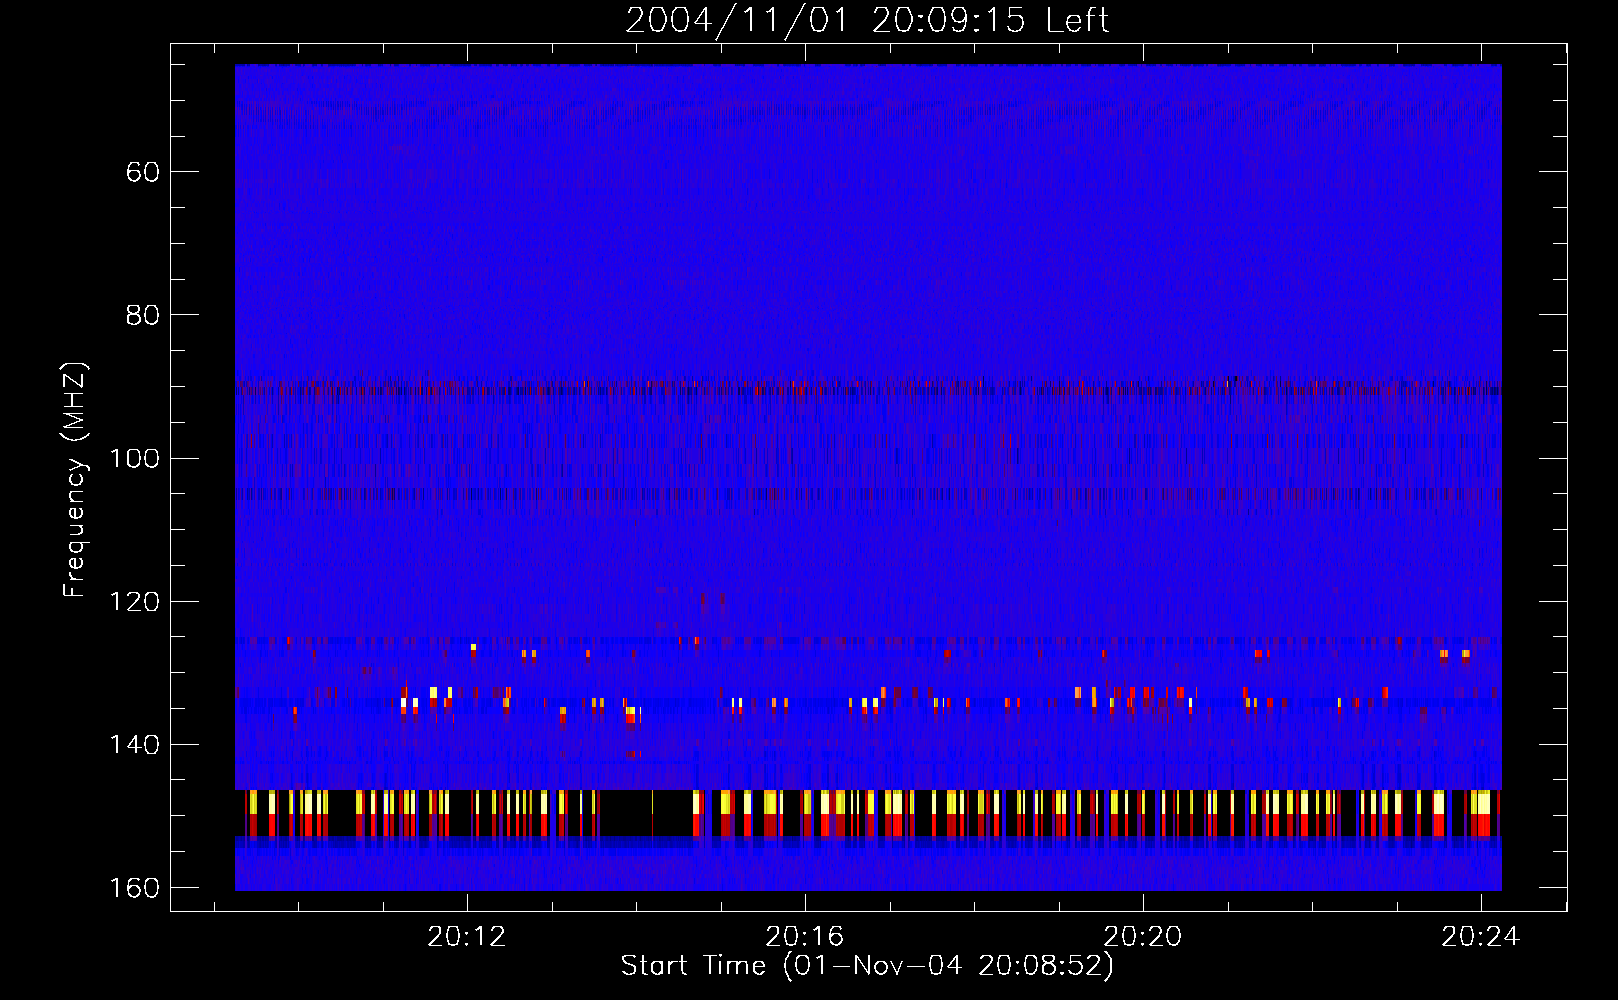Click the 60 frequency tick label

tap(143, 172)
